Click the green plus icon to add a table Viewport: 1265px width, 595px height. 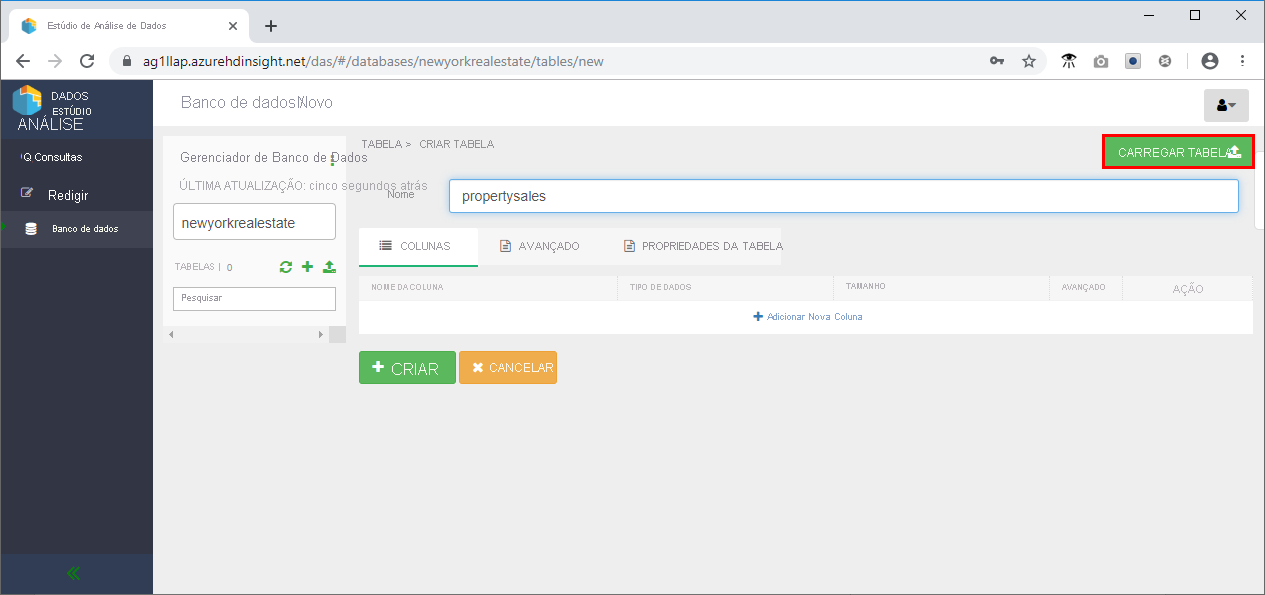tap(307, 267)
